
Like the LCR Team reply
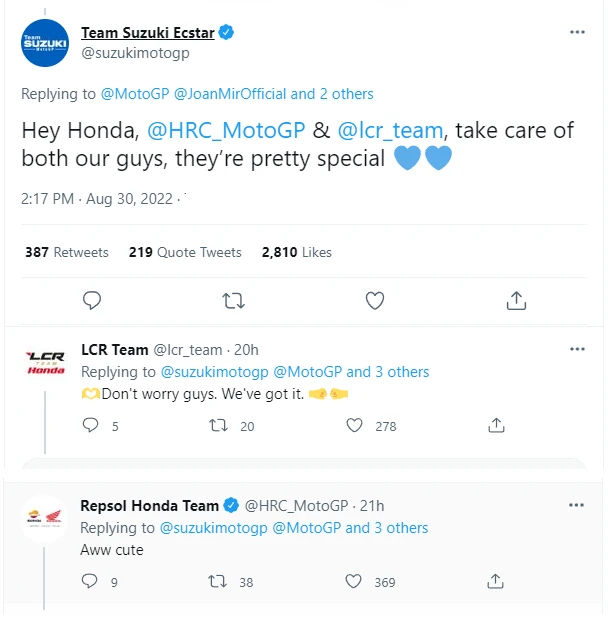354,425
